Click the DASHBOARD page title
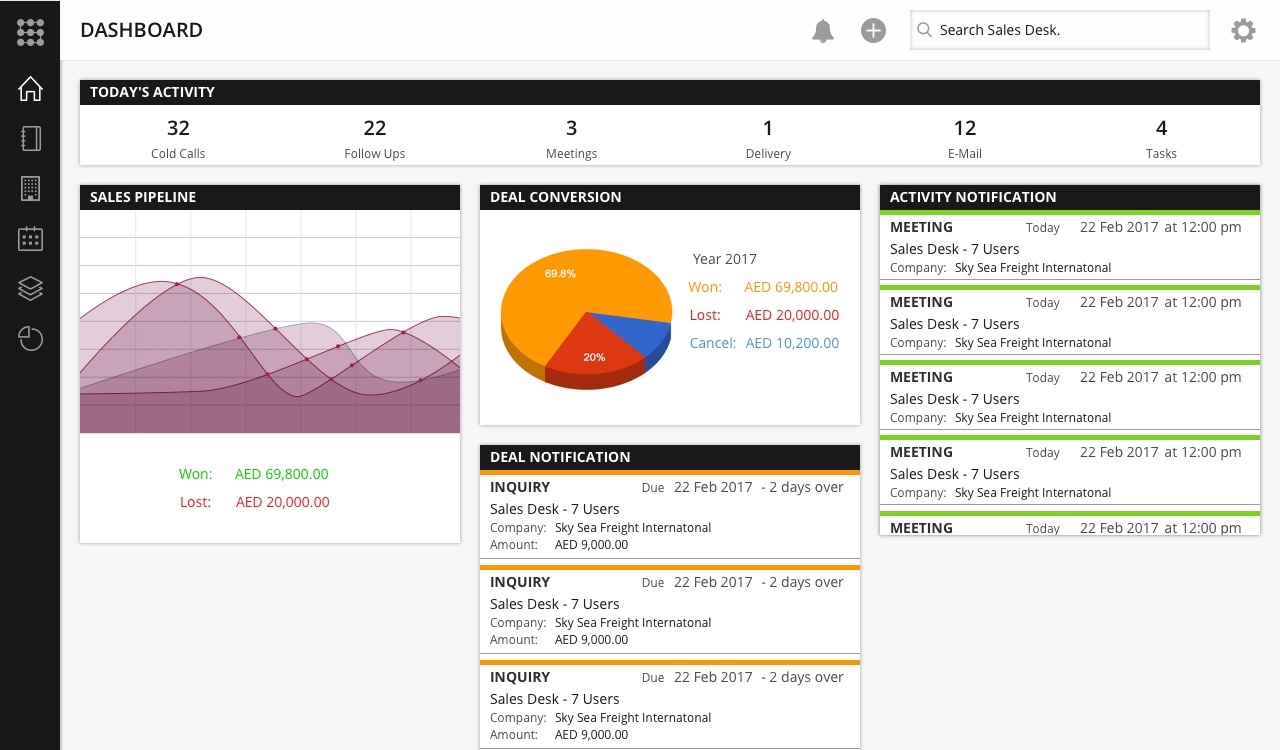The width and height of the screenshot is (1280, 750). 141,30
